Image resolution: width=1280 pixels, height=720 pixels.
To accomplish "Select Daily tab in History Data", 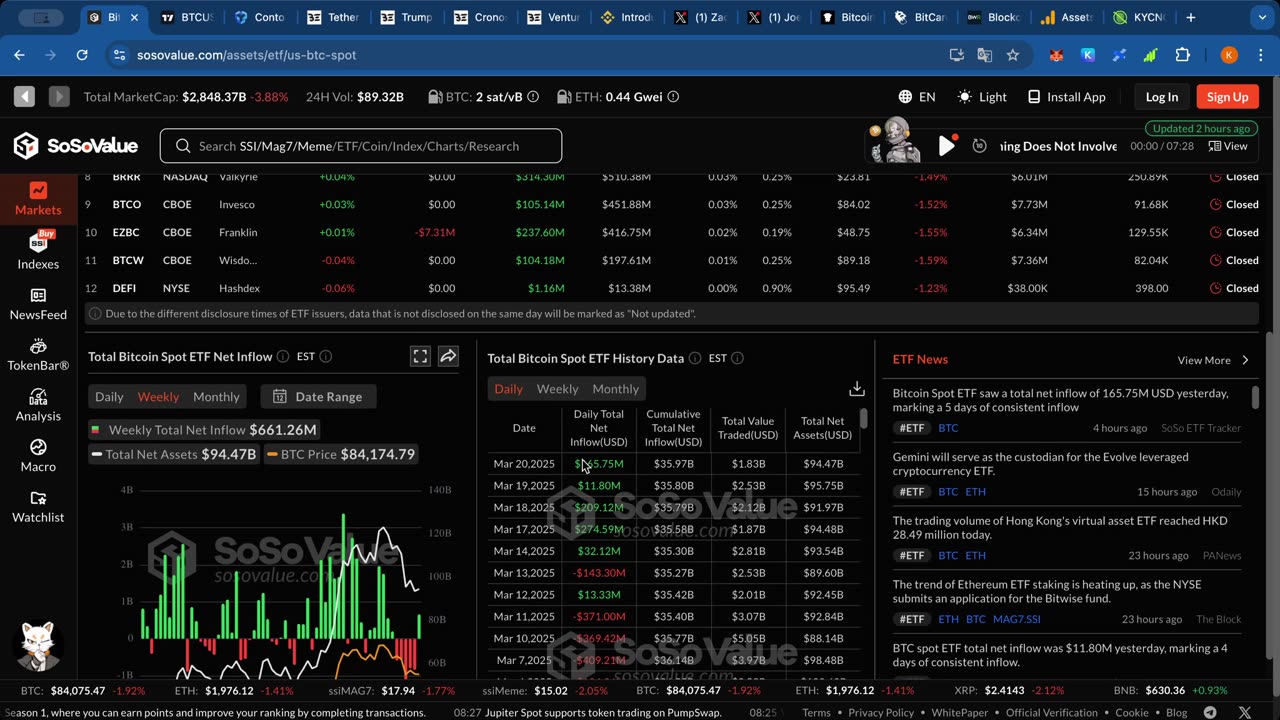I will (508, 389).
